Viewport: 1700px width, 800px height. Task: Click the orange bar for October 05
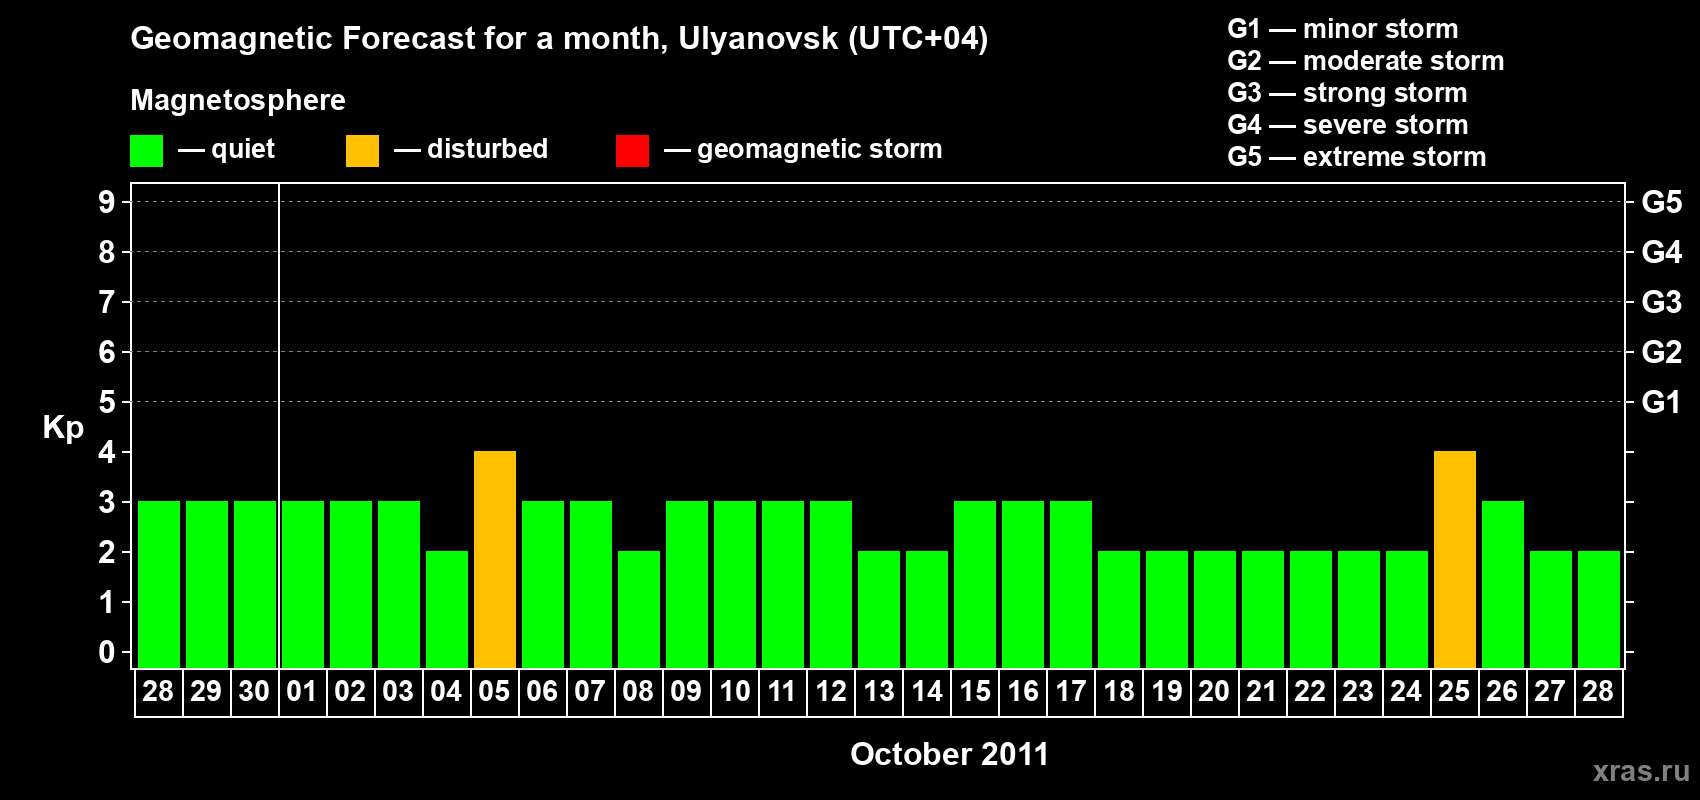point(495,560)
